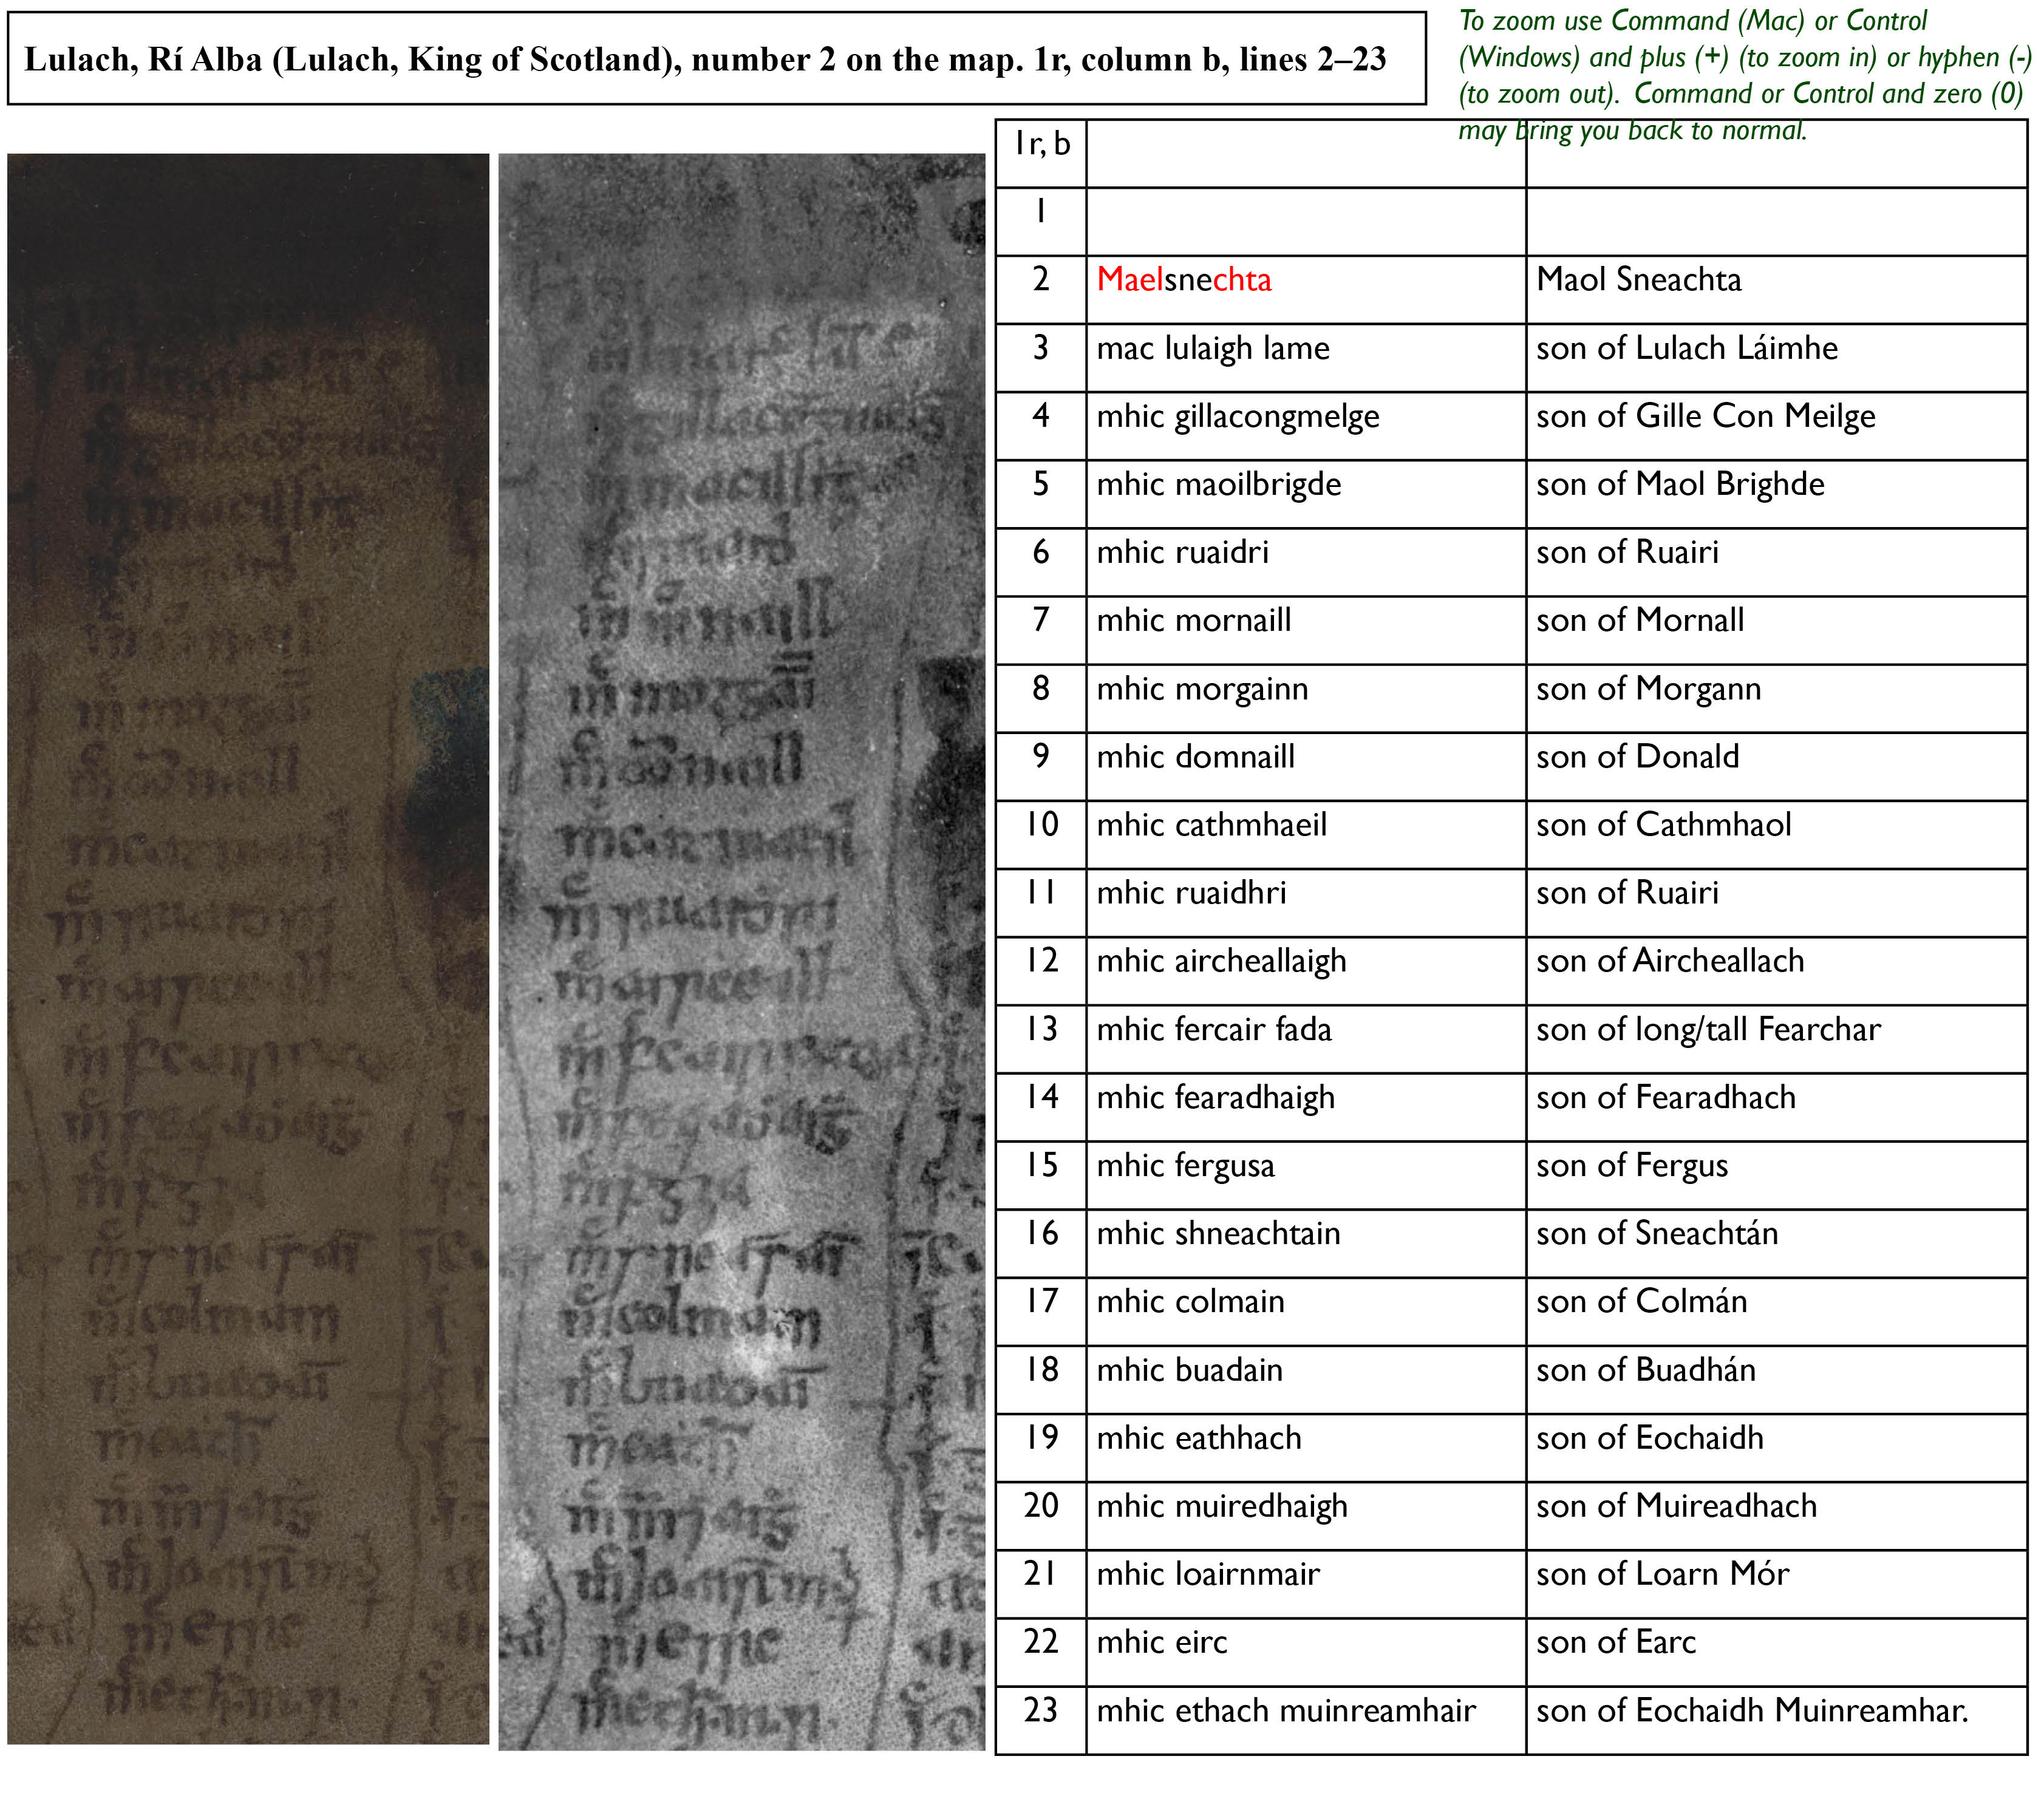Click 'son of long/tall Fearchar' cell
2044x1793 pixels.
click(x=1777, y=1039)
